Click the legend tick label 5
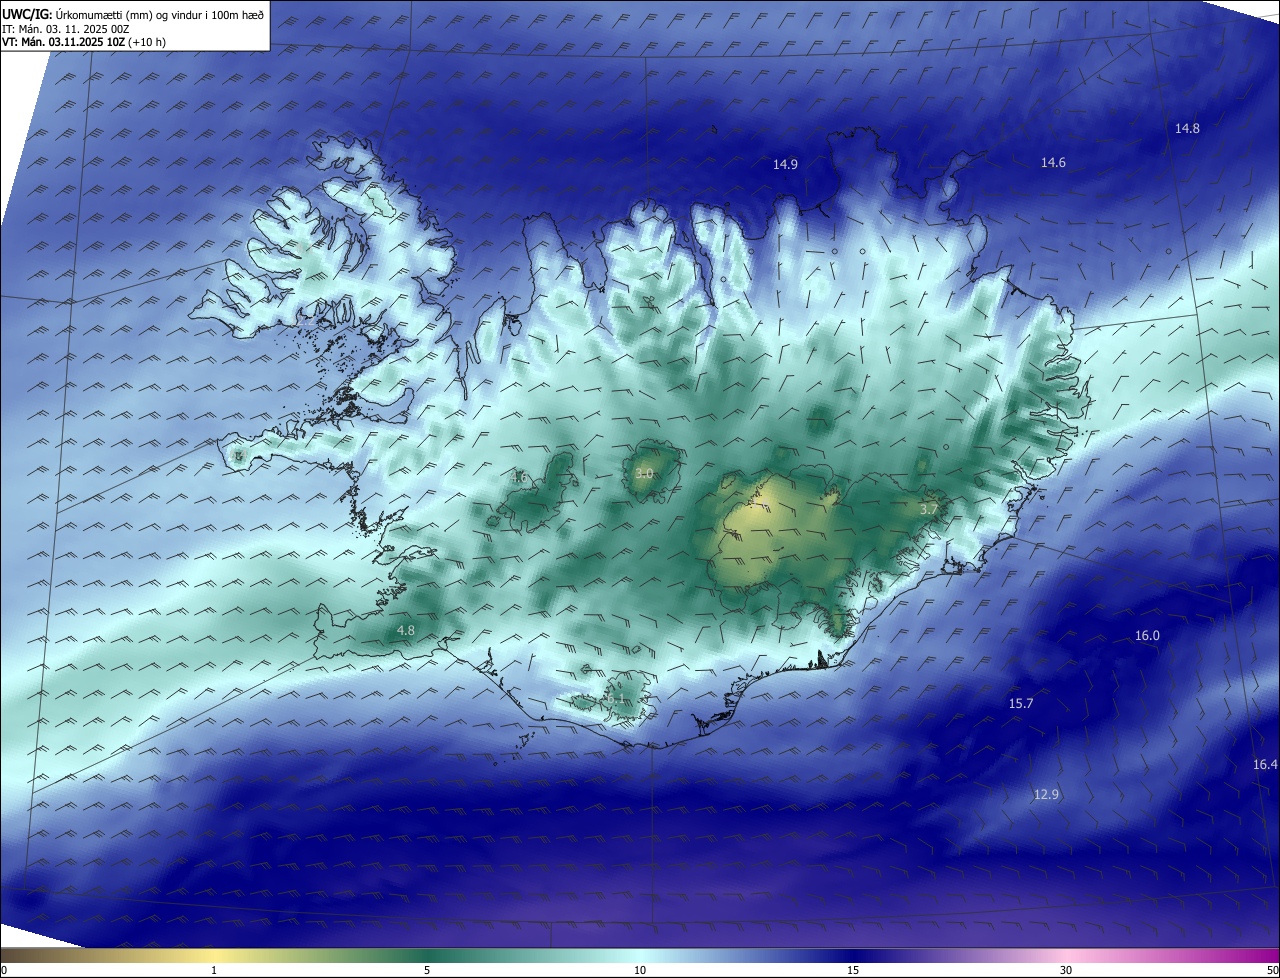1280x978 pixels. 427,970
